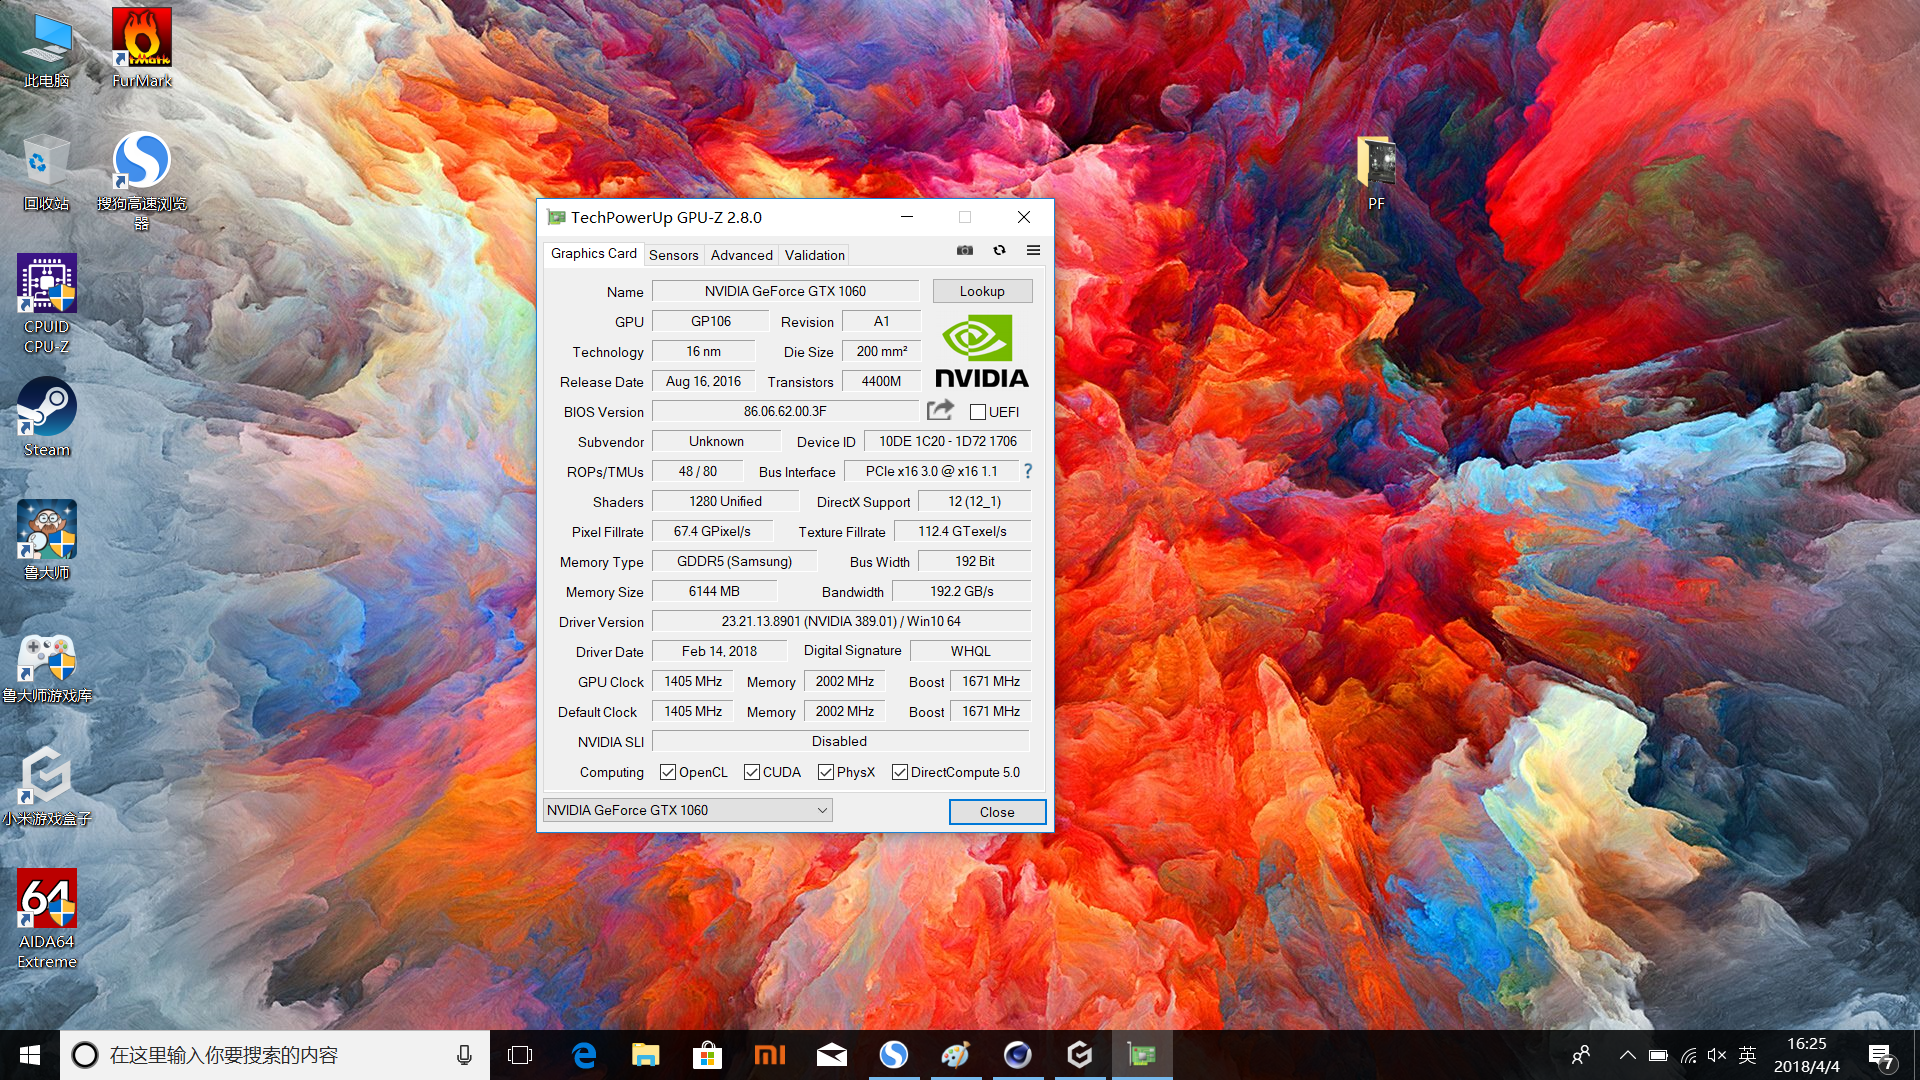
Task: Open the 此电脑 desktop icon
Action: click(47, 48)
